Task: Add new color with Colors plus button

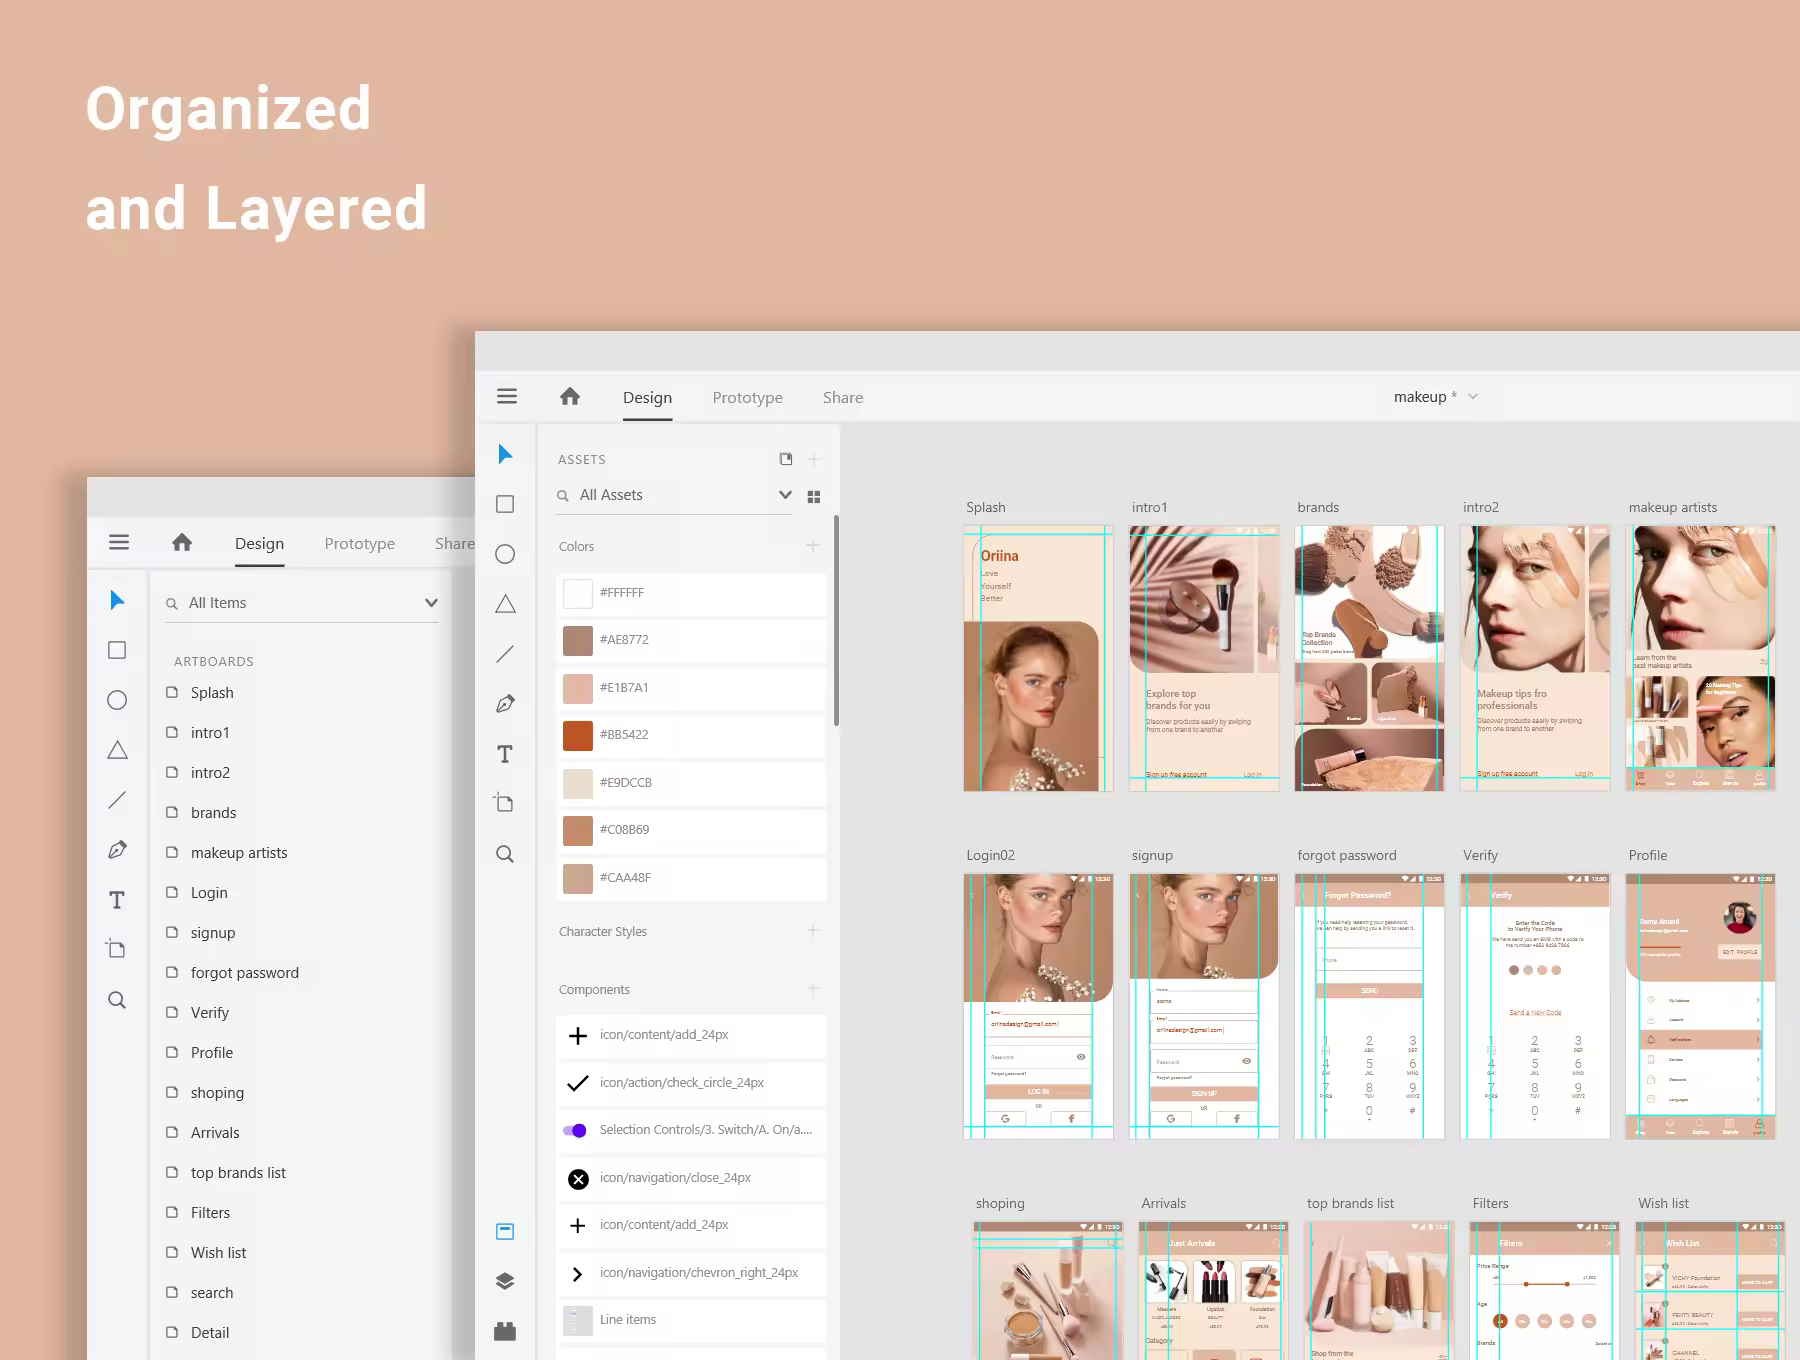Action: tap(813, 546)
